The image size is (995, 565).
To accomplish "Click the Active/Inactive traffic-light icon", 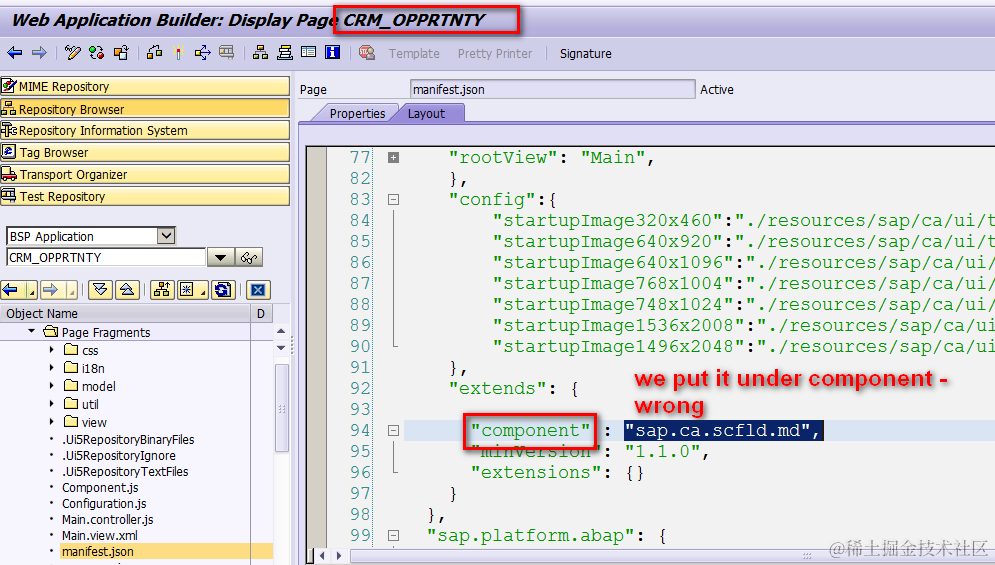I will click(96, 53).
